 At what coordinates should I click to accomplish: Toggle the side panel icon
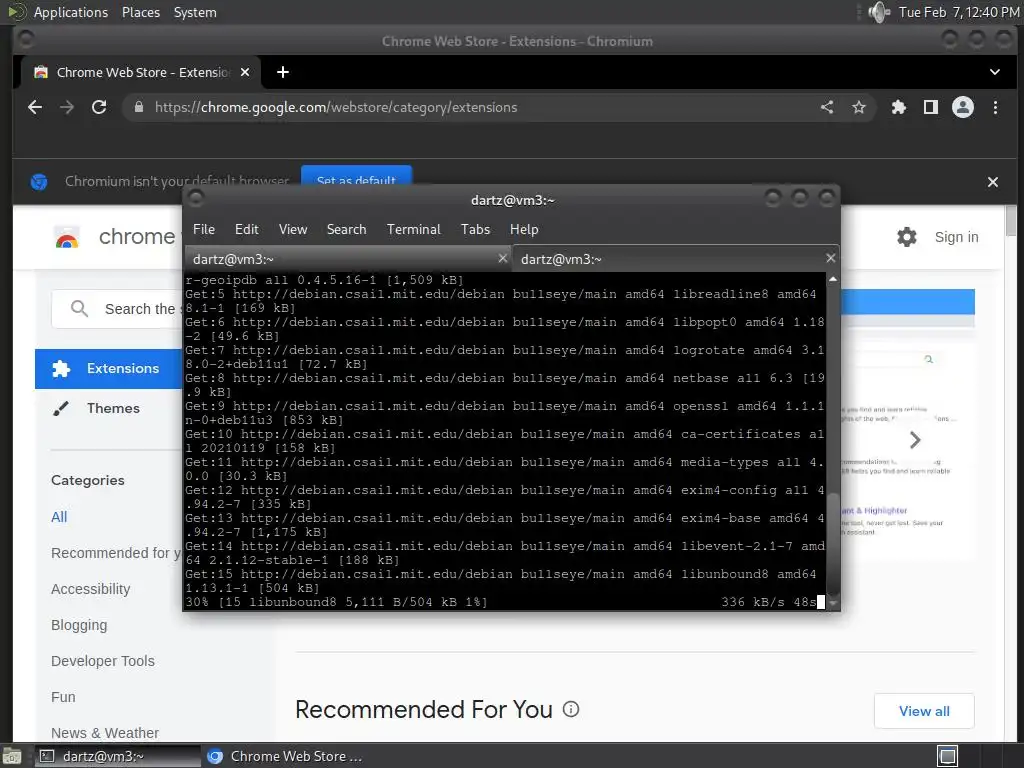[x=931, y=107]
